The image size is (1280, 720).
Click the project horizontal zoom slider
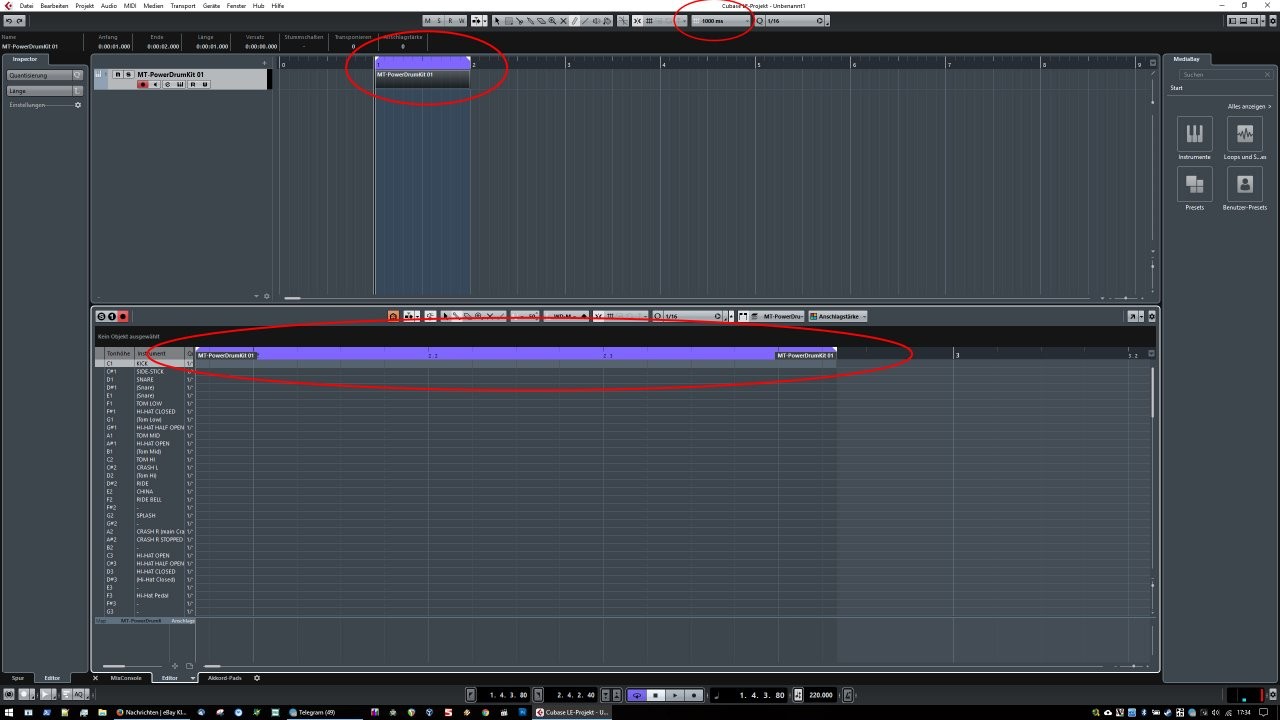pos(1125,297)
